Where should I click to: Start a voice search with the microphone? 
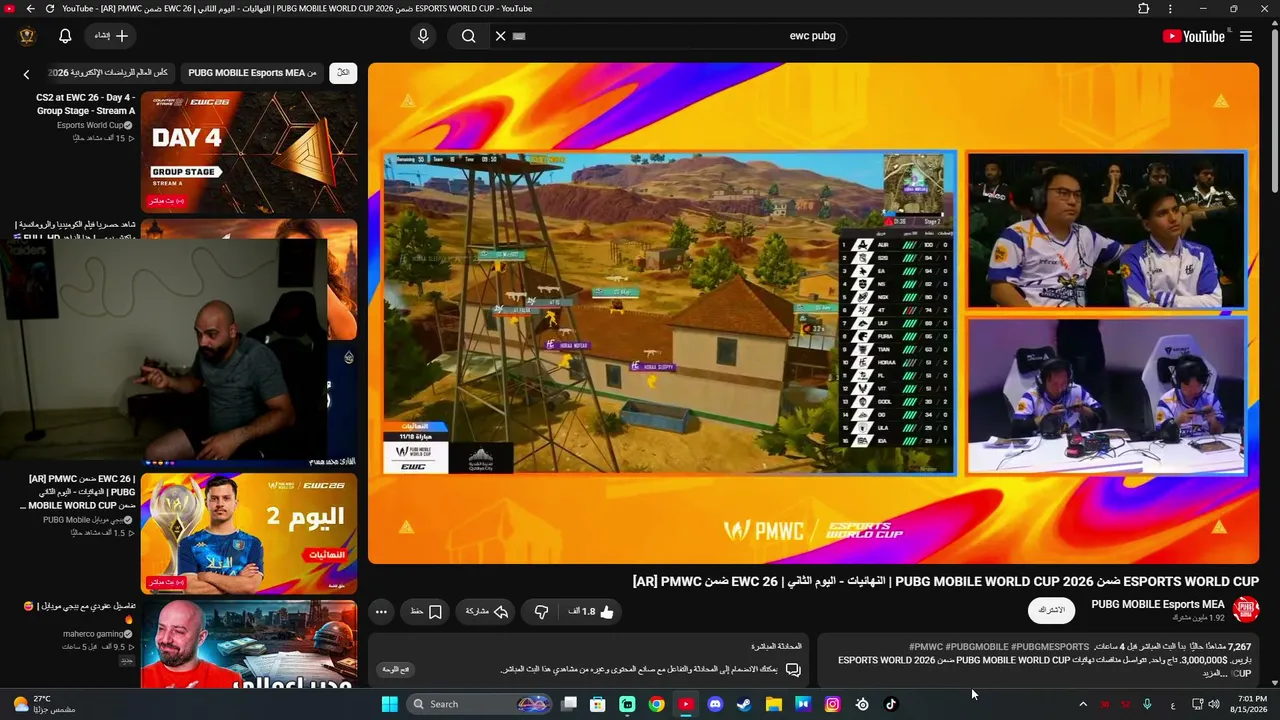[x=423, y=36]
